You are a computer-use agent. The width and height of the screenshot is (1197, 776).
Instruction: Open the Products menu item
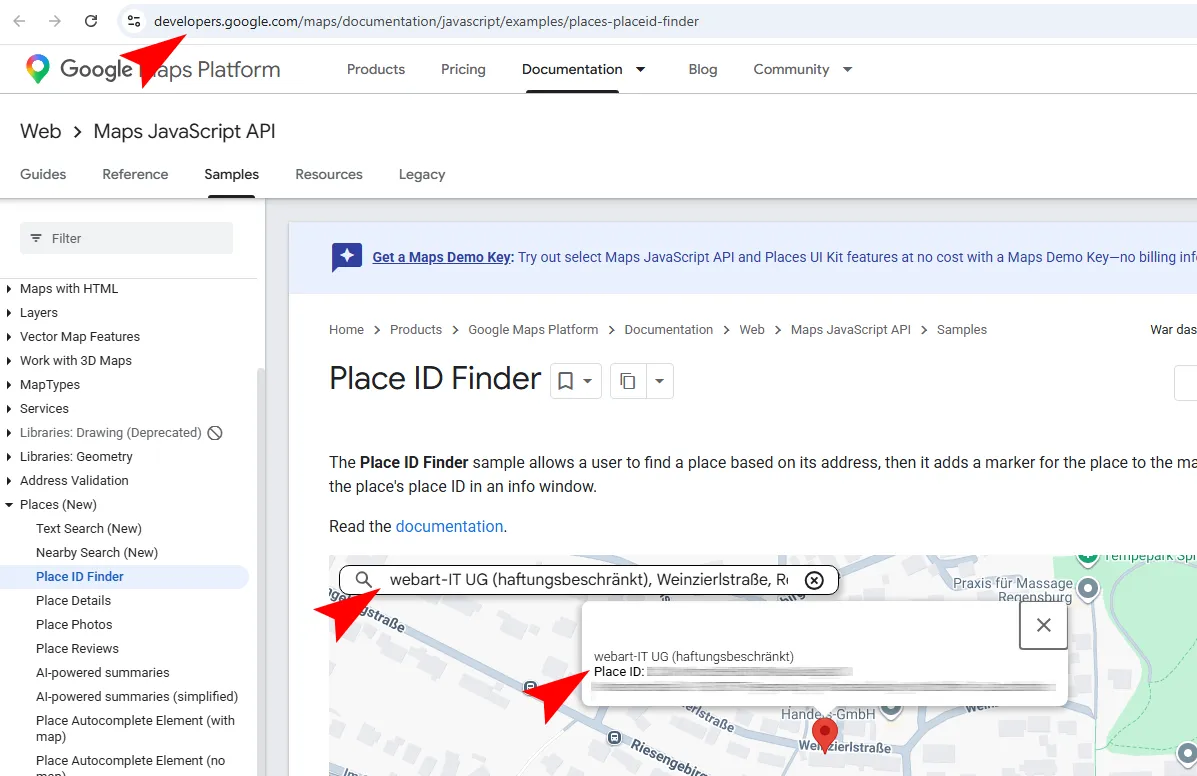(x=376, y=69)
